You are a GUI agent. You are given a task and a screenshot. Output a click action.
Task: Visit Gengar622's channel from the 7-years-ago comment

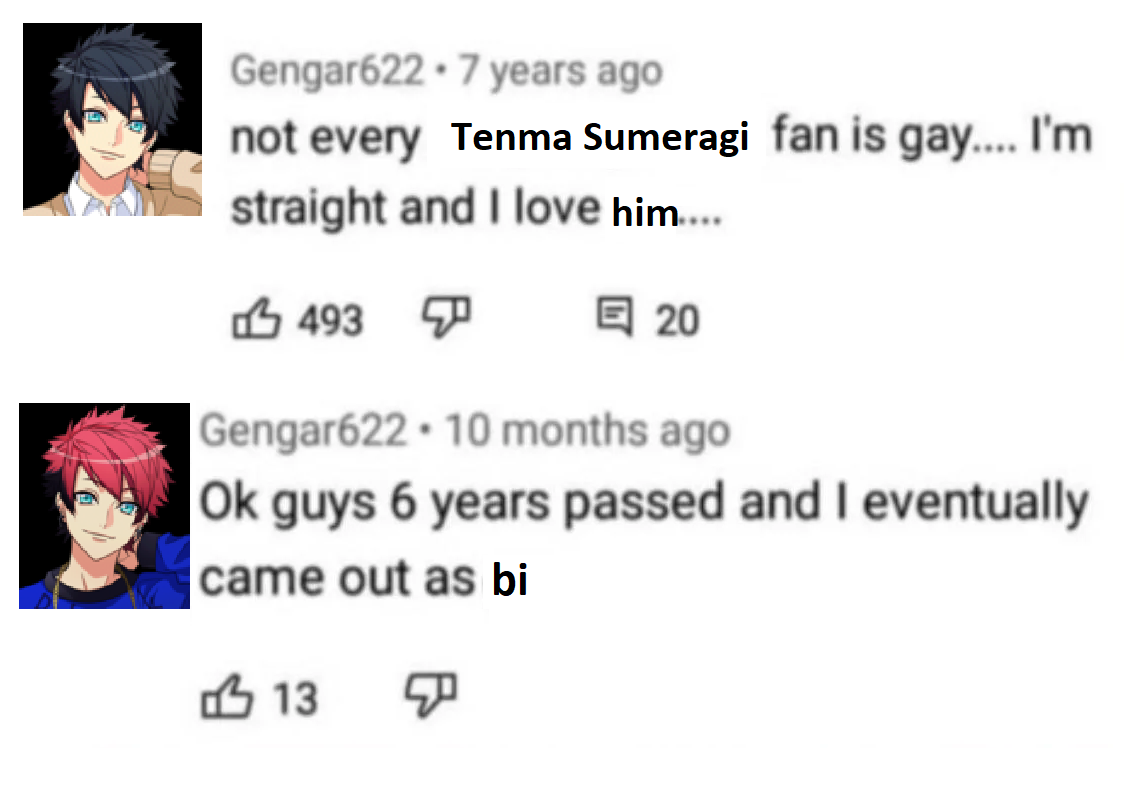point(327,71)
